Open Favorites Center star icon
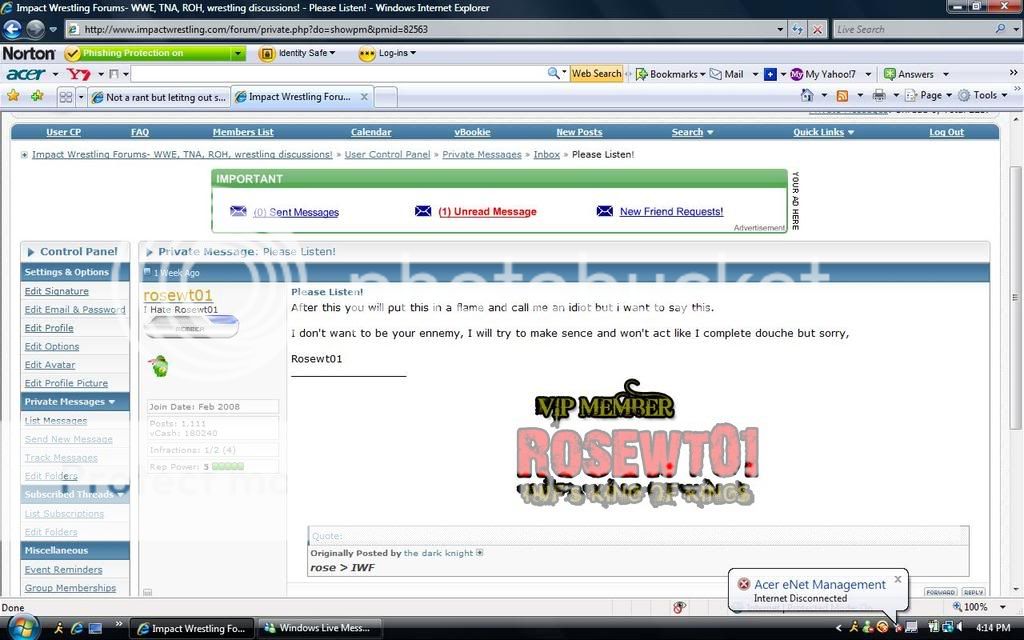The height and width of the screenshot is (640, 1024). click(x=13, y=96)
